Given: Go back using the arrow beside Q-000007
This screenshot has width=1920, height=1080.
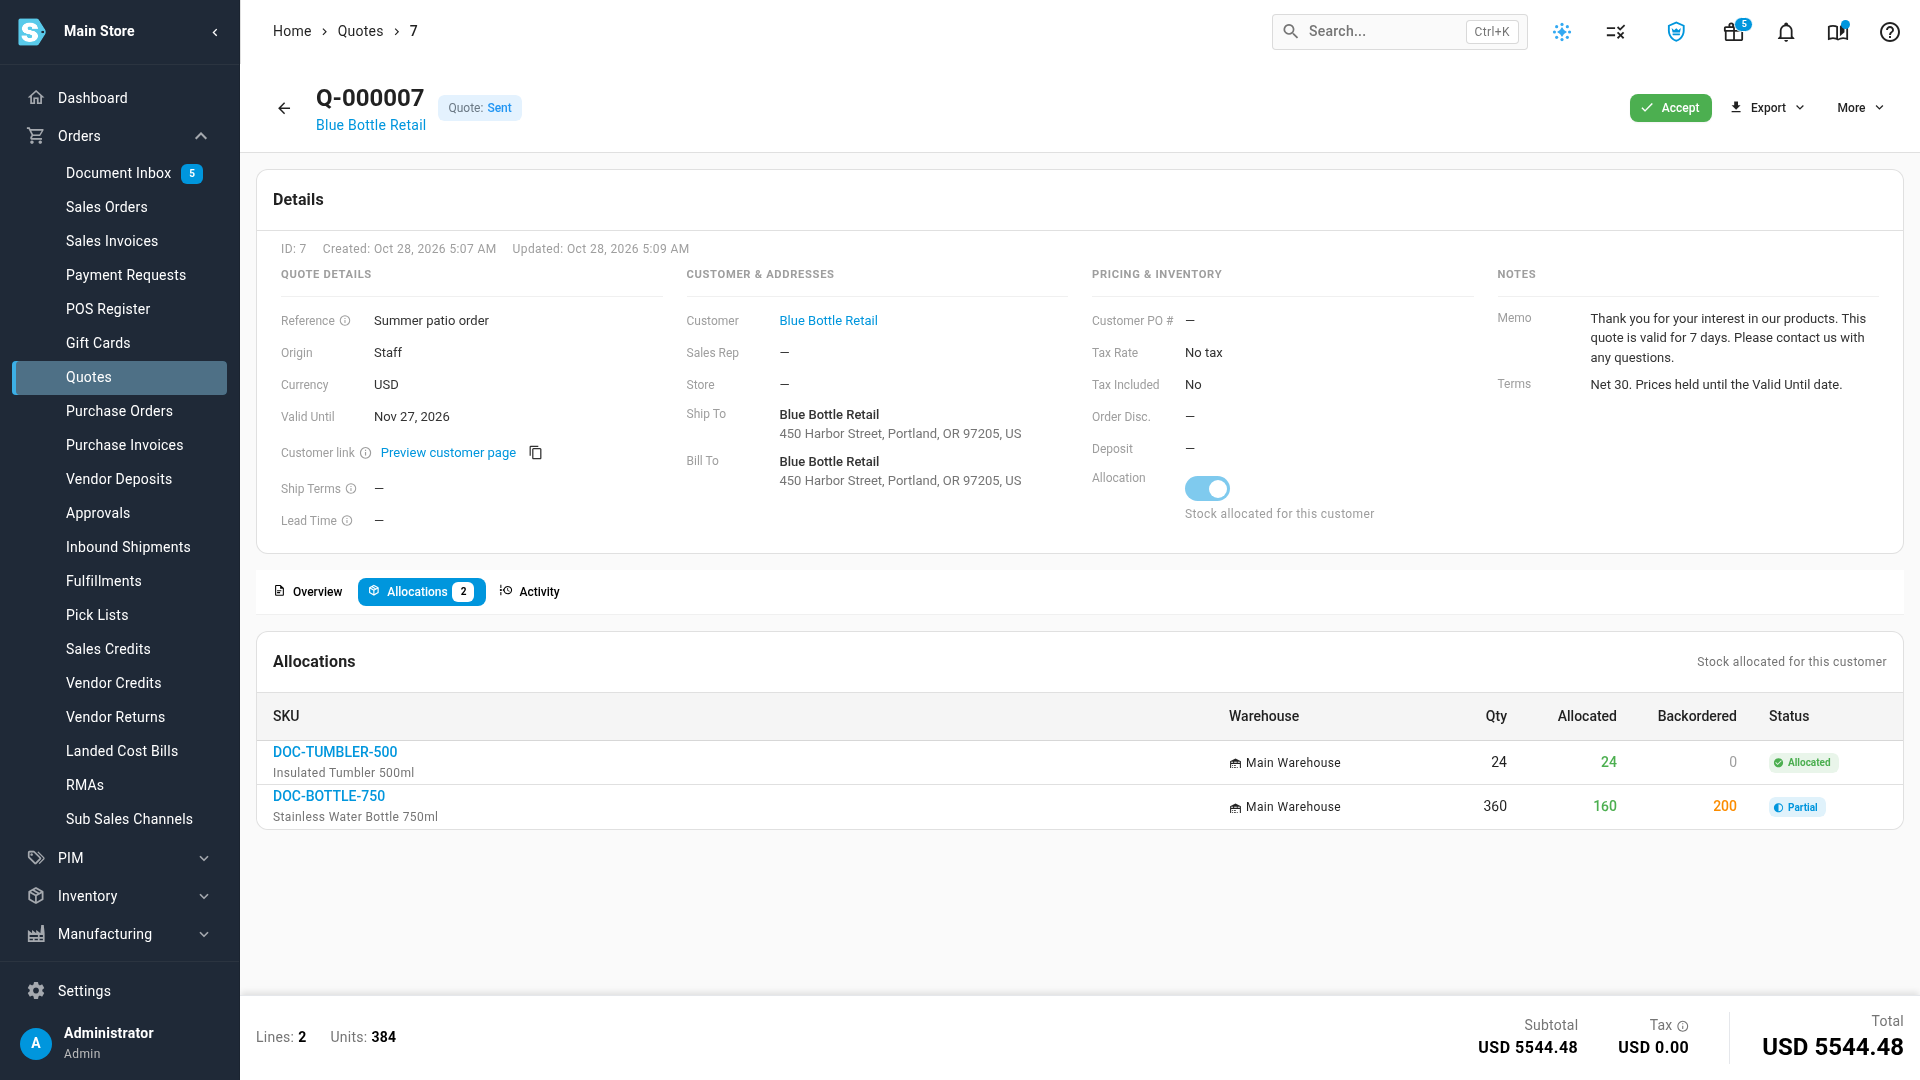Looking at the screenshot, I should [284, 108].
